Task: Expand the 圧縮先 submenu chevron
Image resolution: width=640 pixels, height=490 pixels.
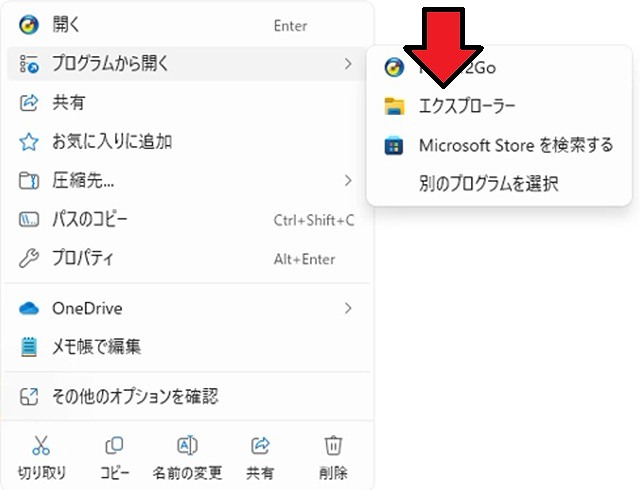Action: tap(347, 181)
